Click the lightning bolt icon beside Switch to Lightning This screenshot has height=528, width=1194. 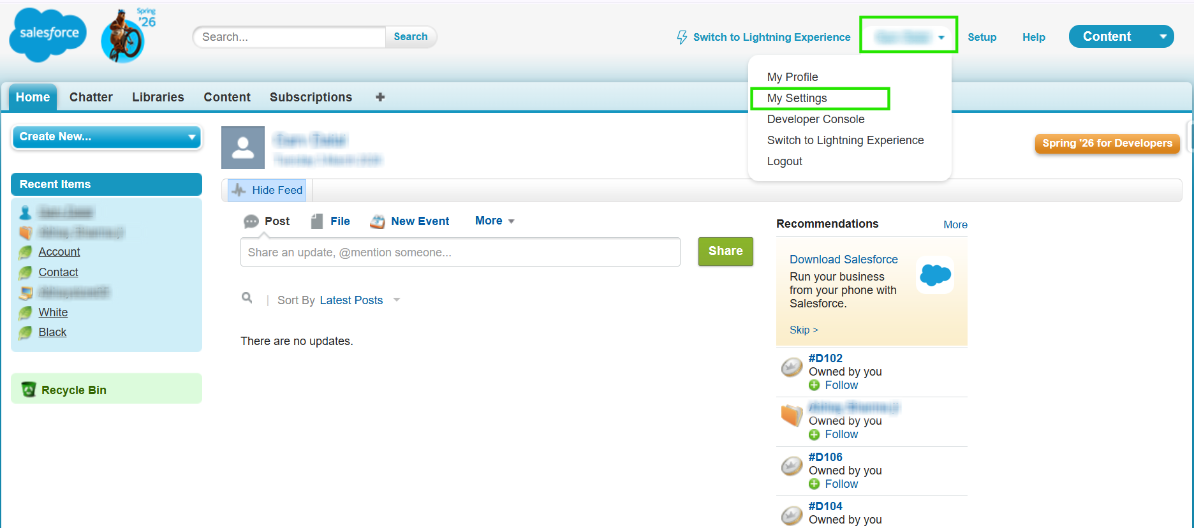pos(682,37)
